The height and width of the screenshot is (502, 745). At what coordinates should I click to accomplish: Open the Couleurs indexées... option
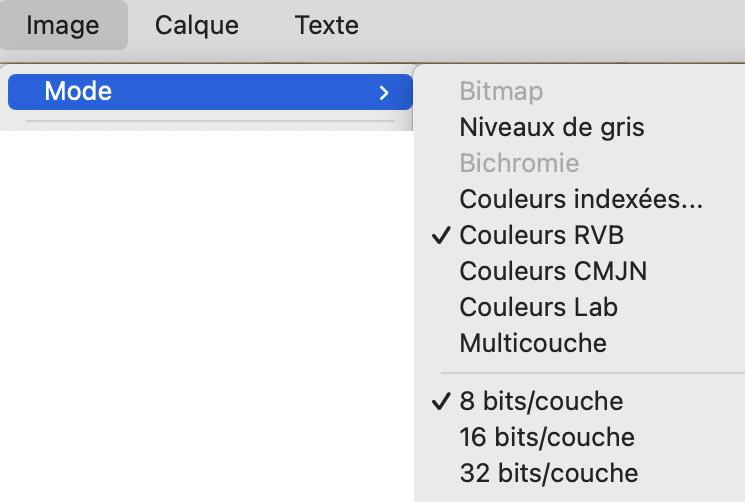(581, 200)
